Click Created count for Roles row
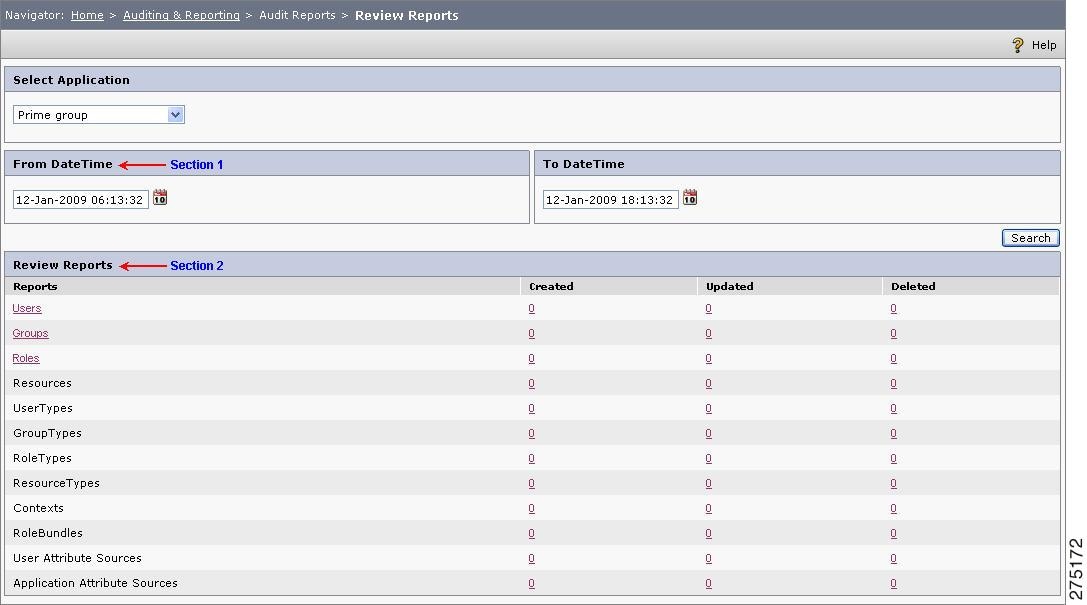1087x605 pixels. pyautogui.click(x=532, y=358)
